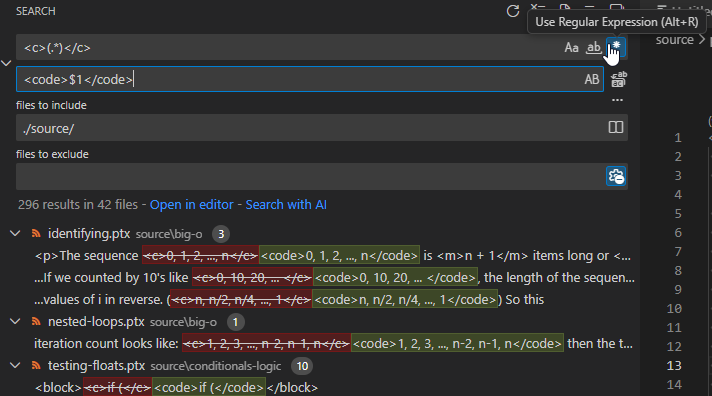Click the 'files to include' label
Screen dimensions: 712x396
[51, 105]
